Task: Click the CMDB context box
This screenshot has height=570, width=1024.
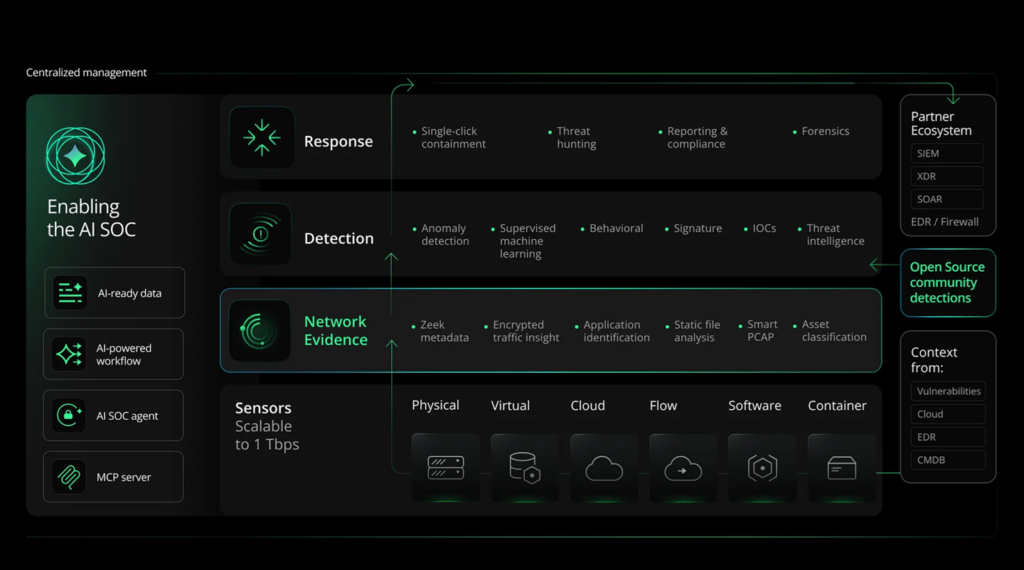Action: coord(948,460)
